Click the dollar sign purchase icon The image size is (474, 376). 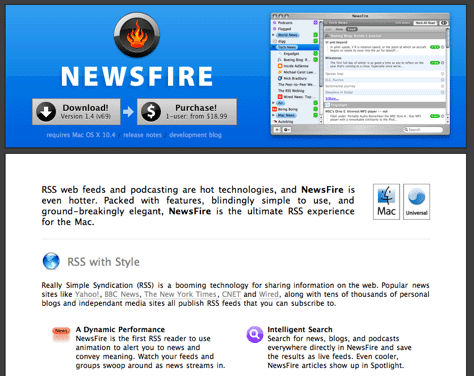151,112
